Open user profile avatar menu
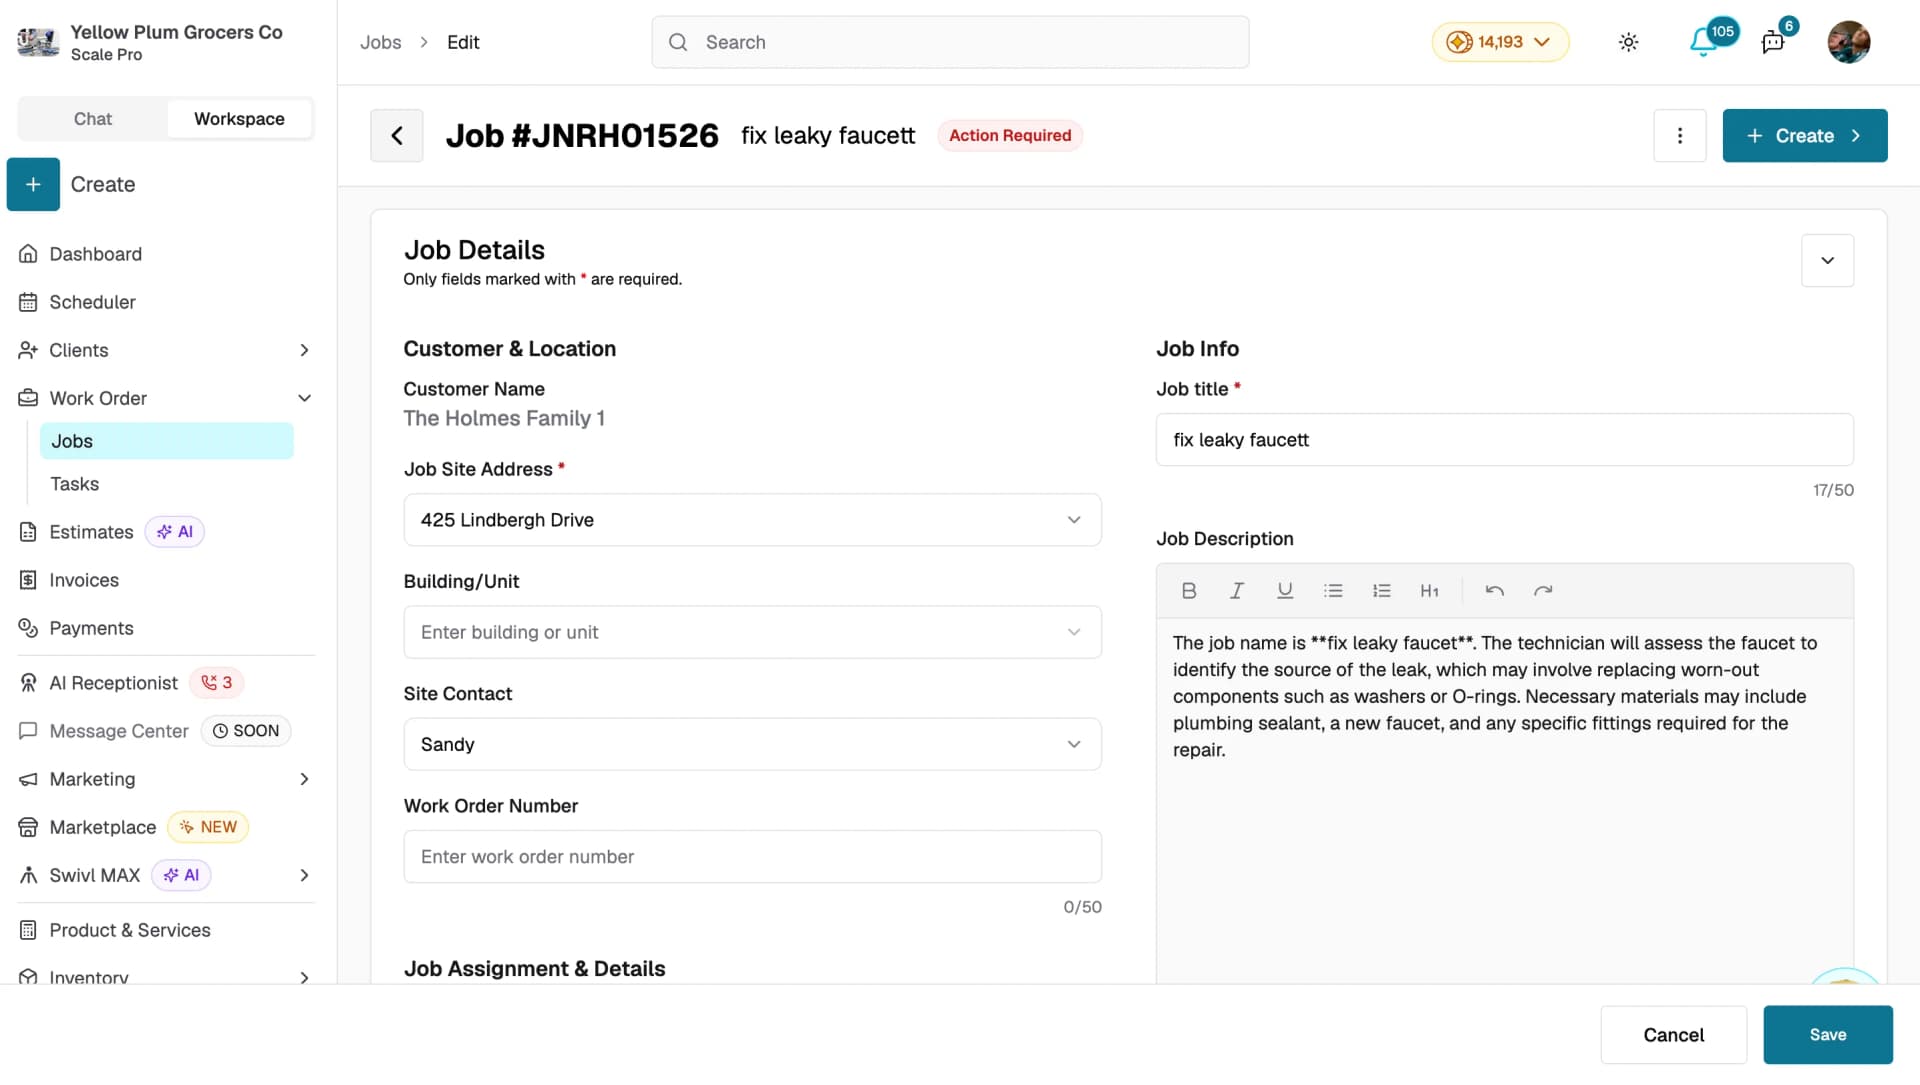The image size is (1920, 1085). click(1848, 42)
